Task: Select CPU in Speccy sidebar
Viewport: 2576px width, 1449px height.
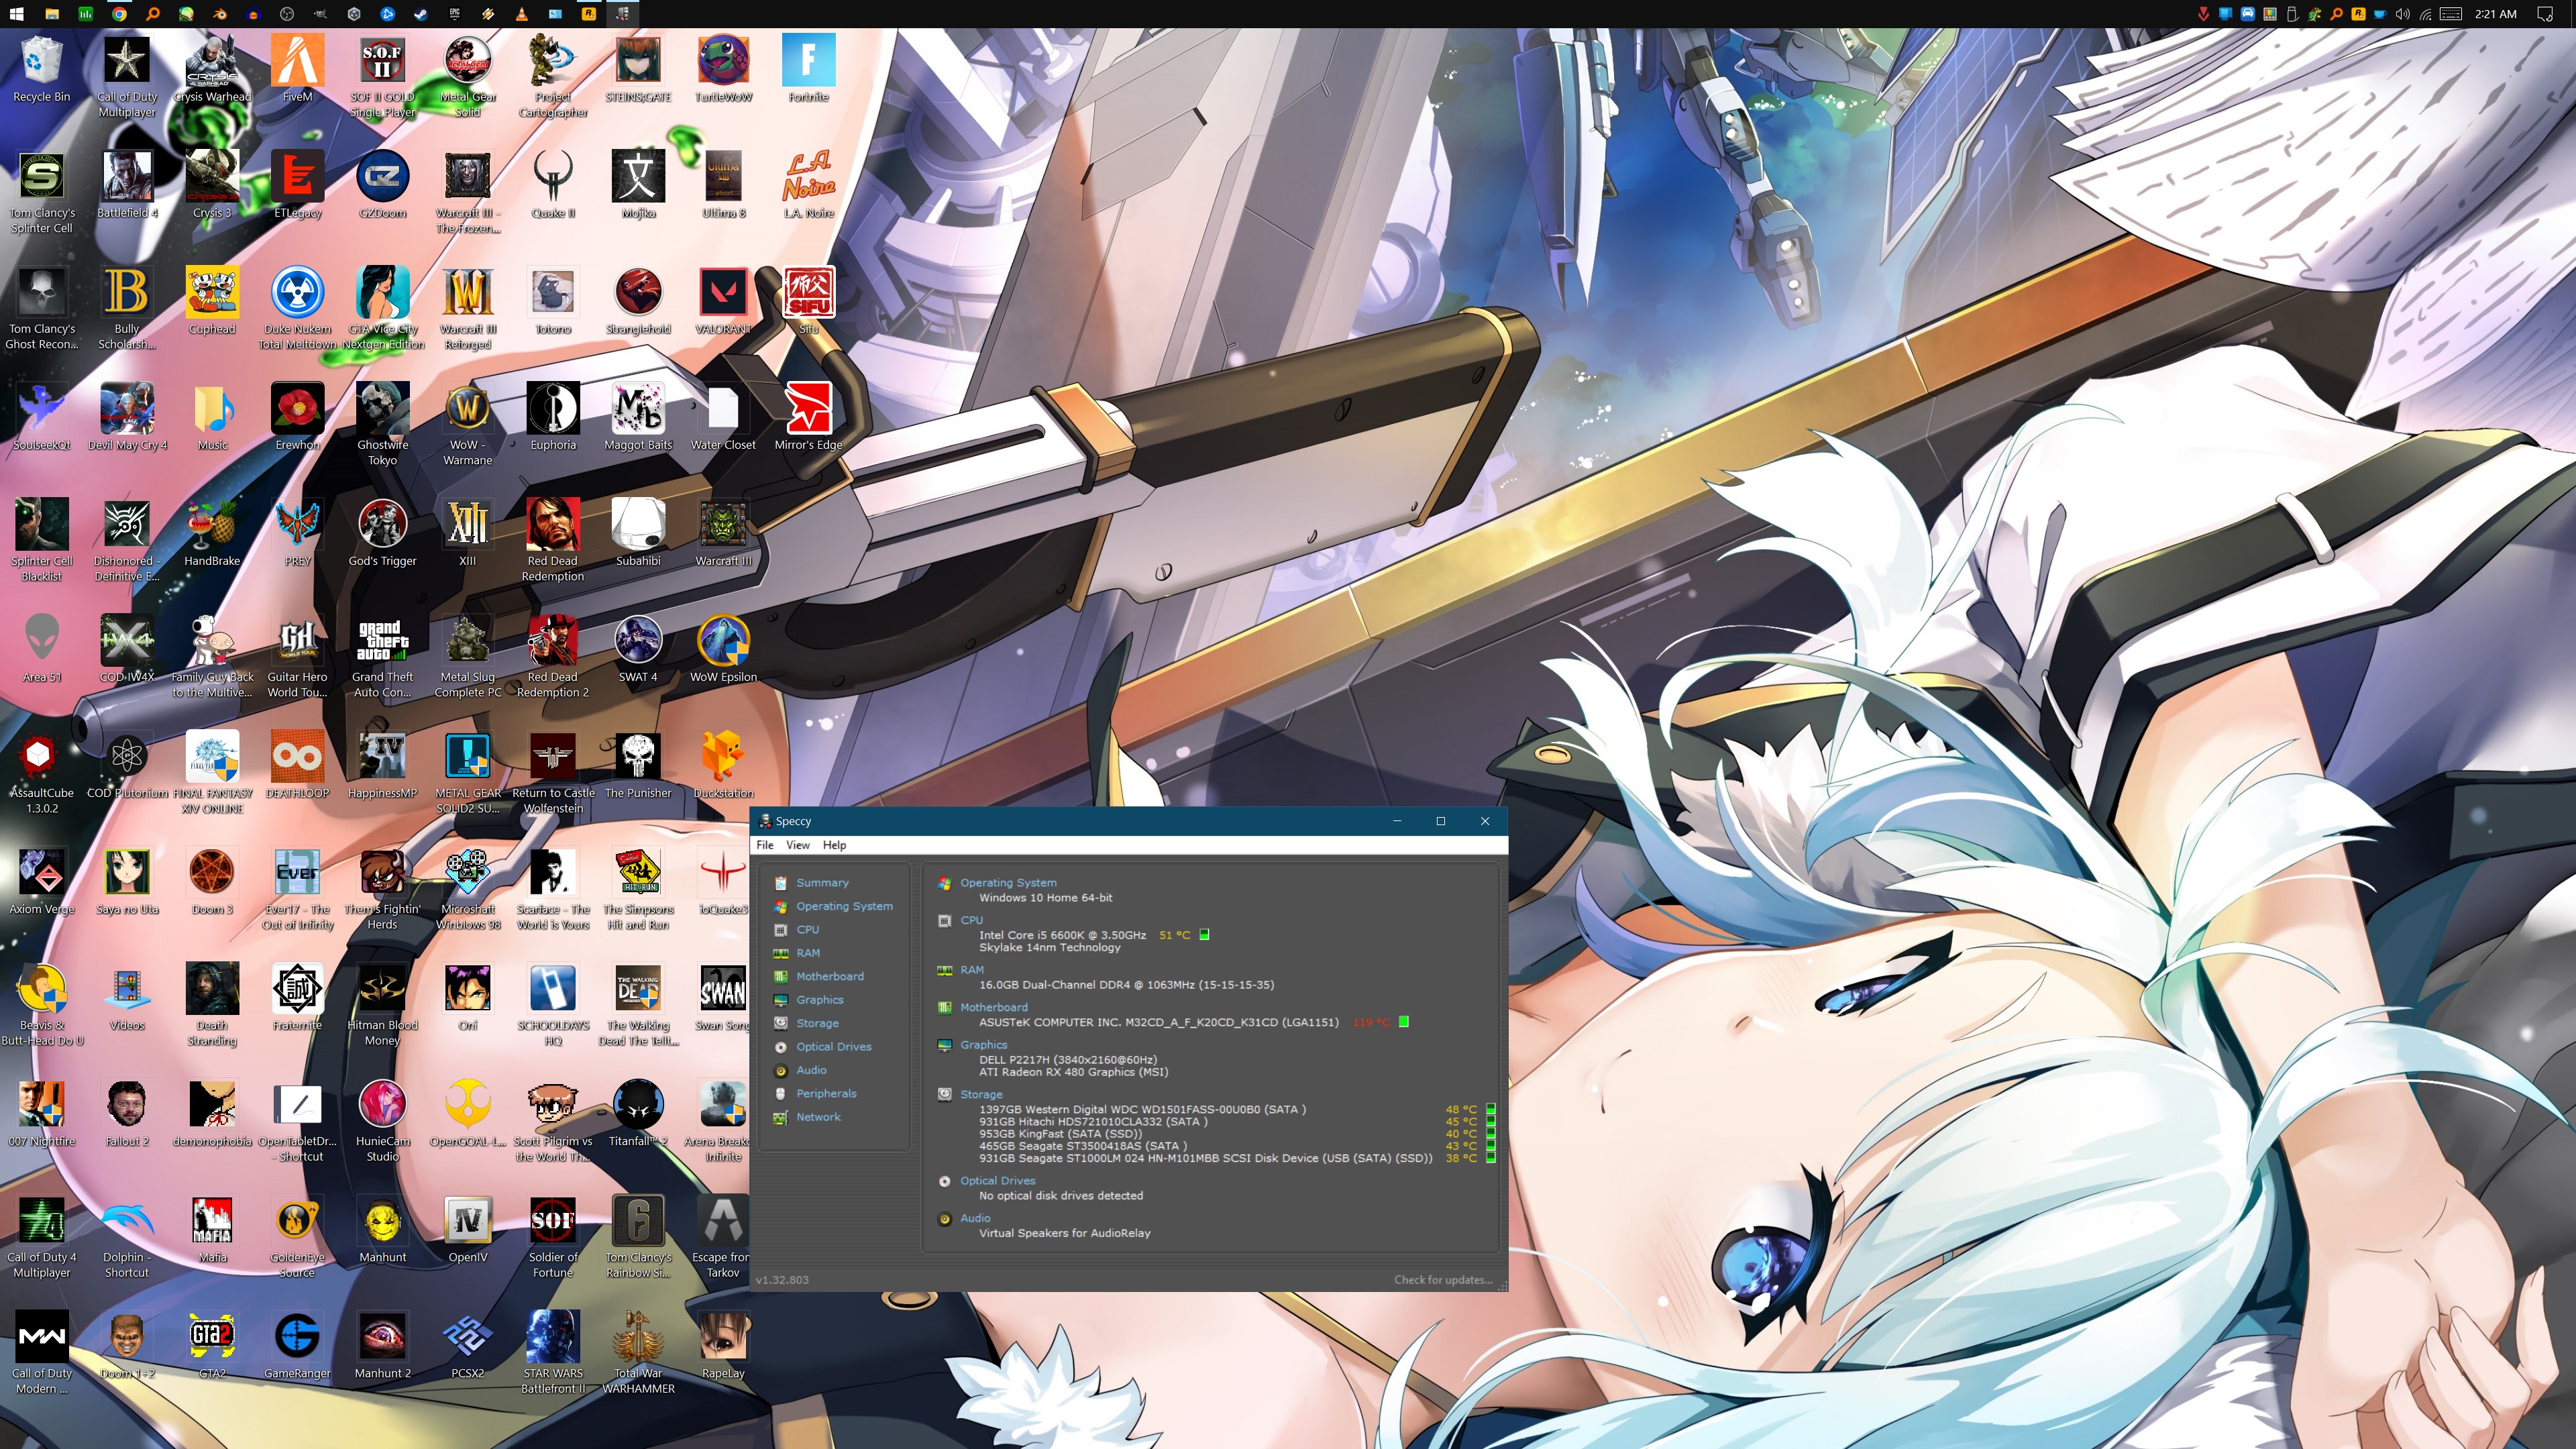Action: pos(807,930)
